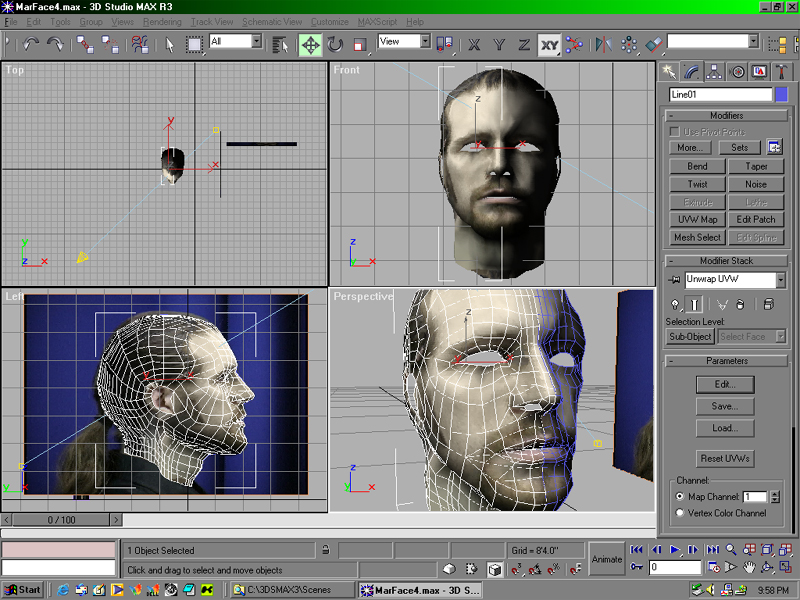The height and width of the screenshot is (600, 800).
Task: Open the Rendering menu
Action: (162, 22)
